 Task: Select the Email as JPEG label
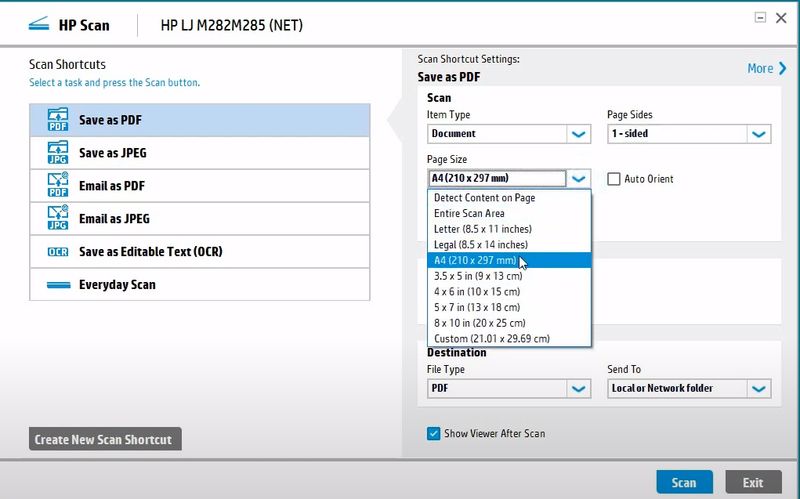pyautogui.click(x=114, y=218)
